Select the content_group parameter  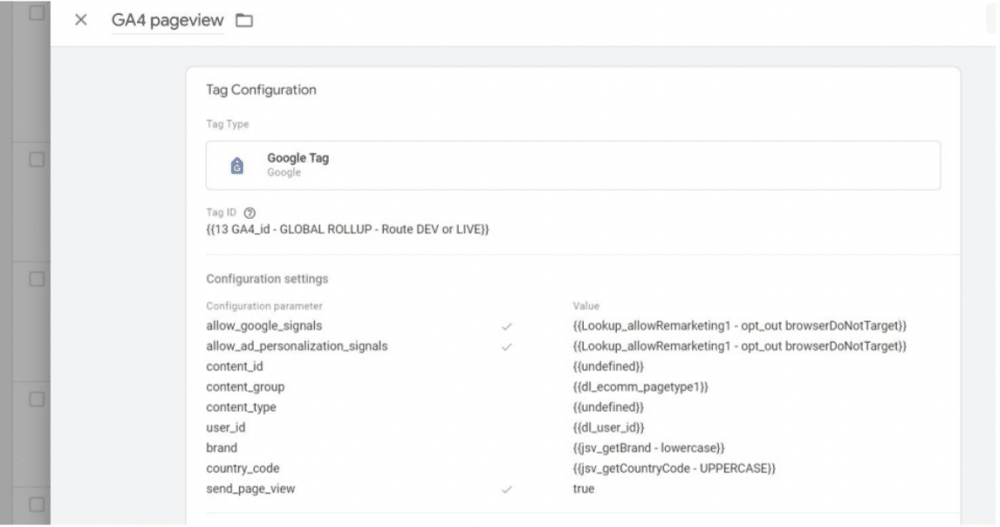coord(246,387)
